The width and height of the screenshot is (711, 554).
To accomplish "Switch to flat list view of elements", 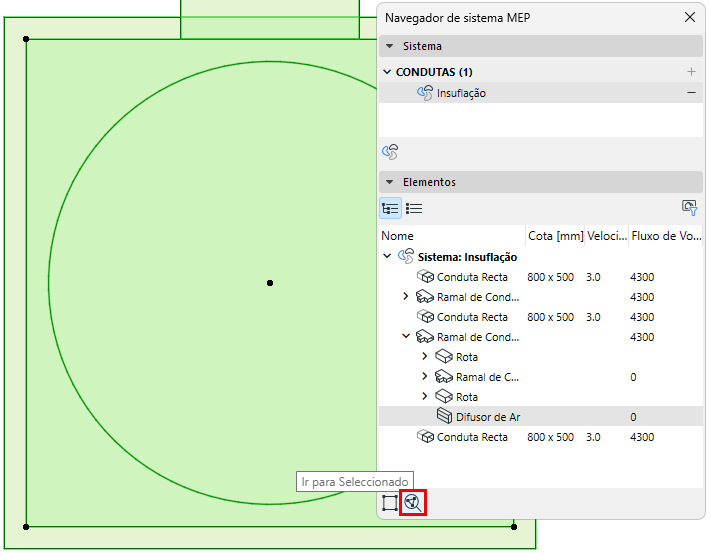I will (414, 209).
